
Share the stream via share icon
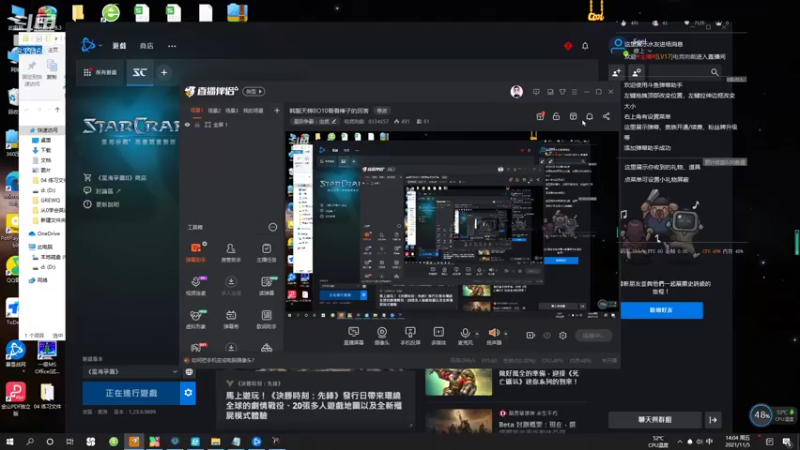[606, 116]
